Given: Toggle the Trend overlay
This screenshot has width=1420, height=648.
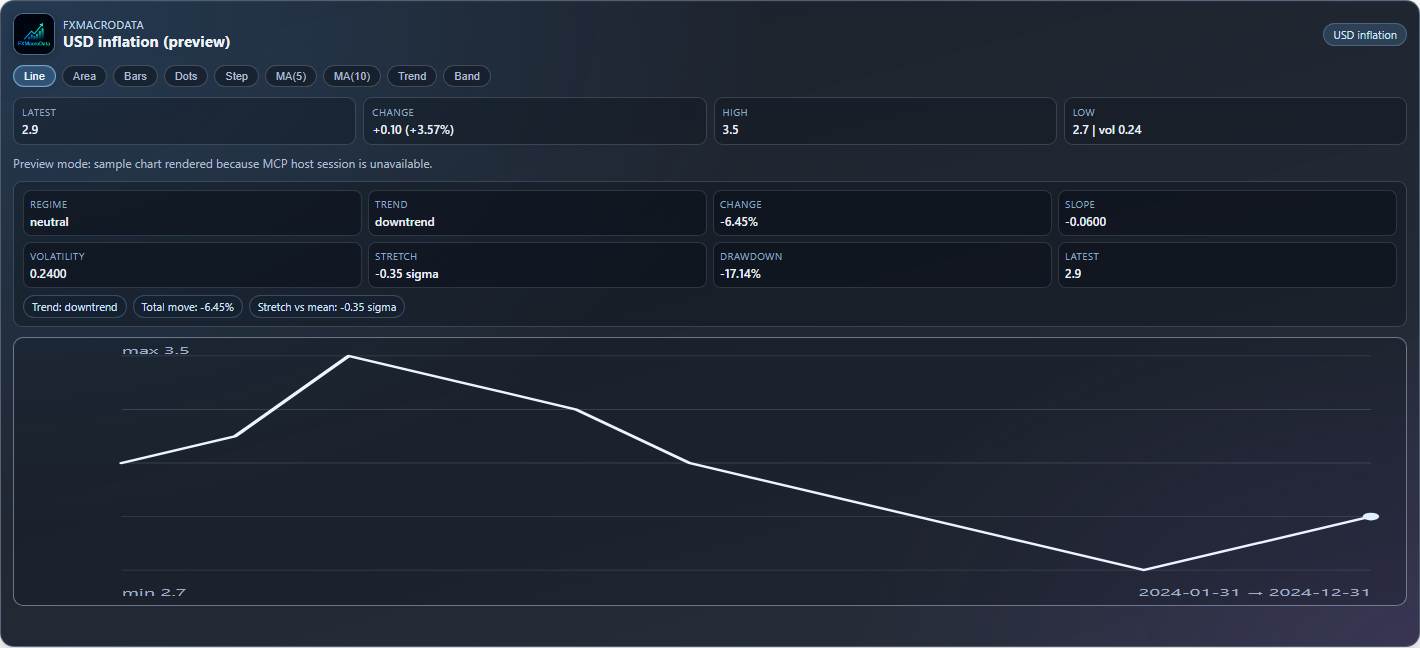Looking at the screenshot, I should pos(412,76).
